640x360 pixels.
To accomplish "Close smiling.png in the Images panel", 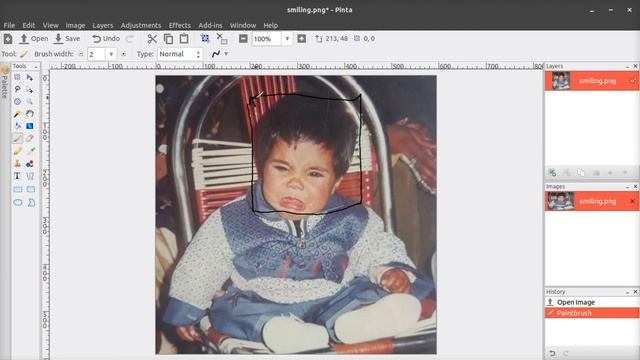I will pyautogui.click(x=632, y=201).
